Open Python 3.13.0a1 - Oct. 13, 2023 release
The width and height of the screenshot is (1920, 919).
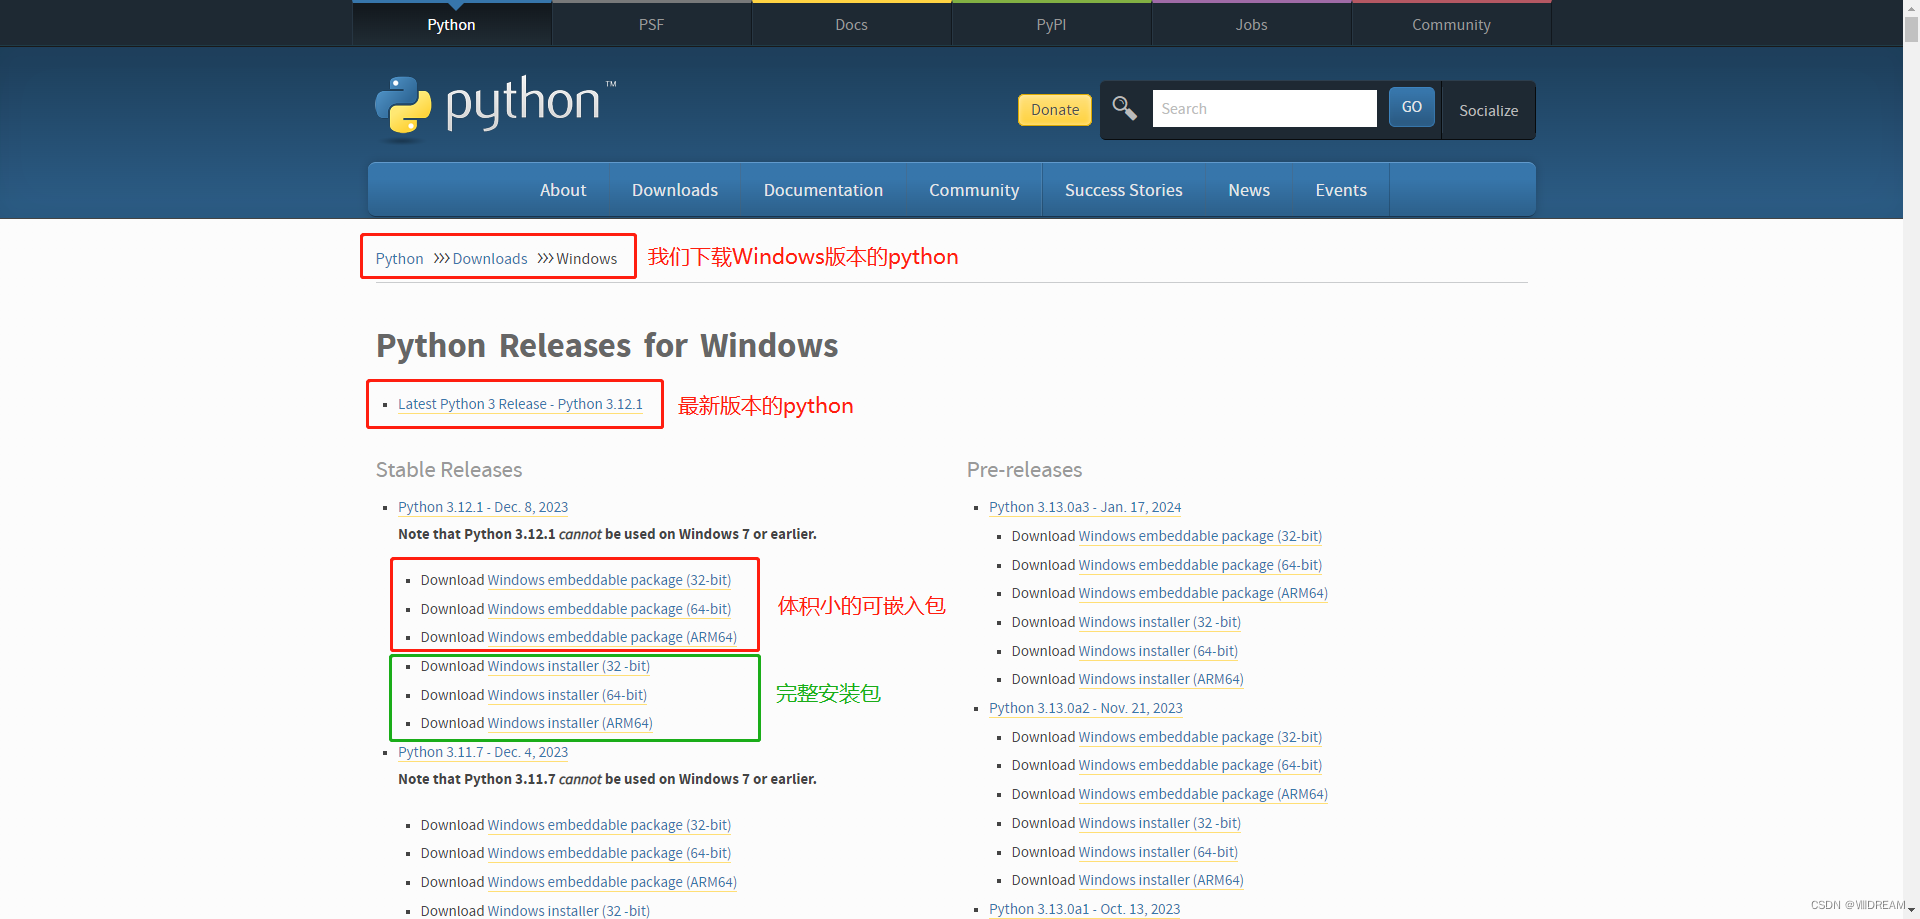point(1085,909)
